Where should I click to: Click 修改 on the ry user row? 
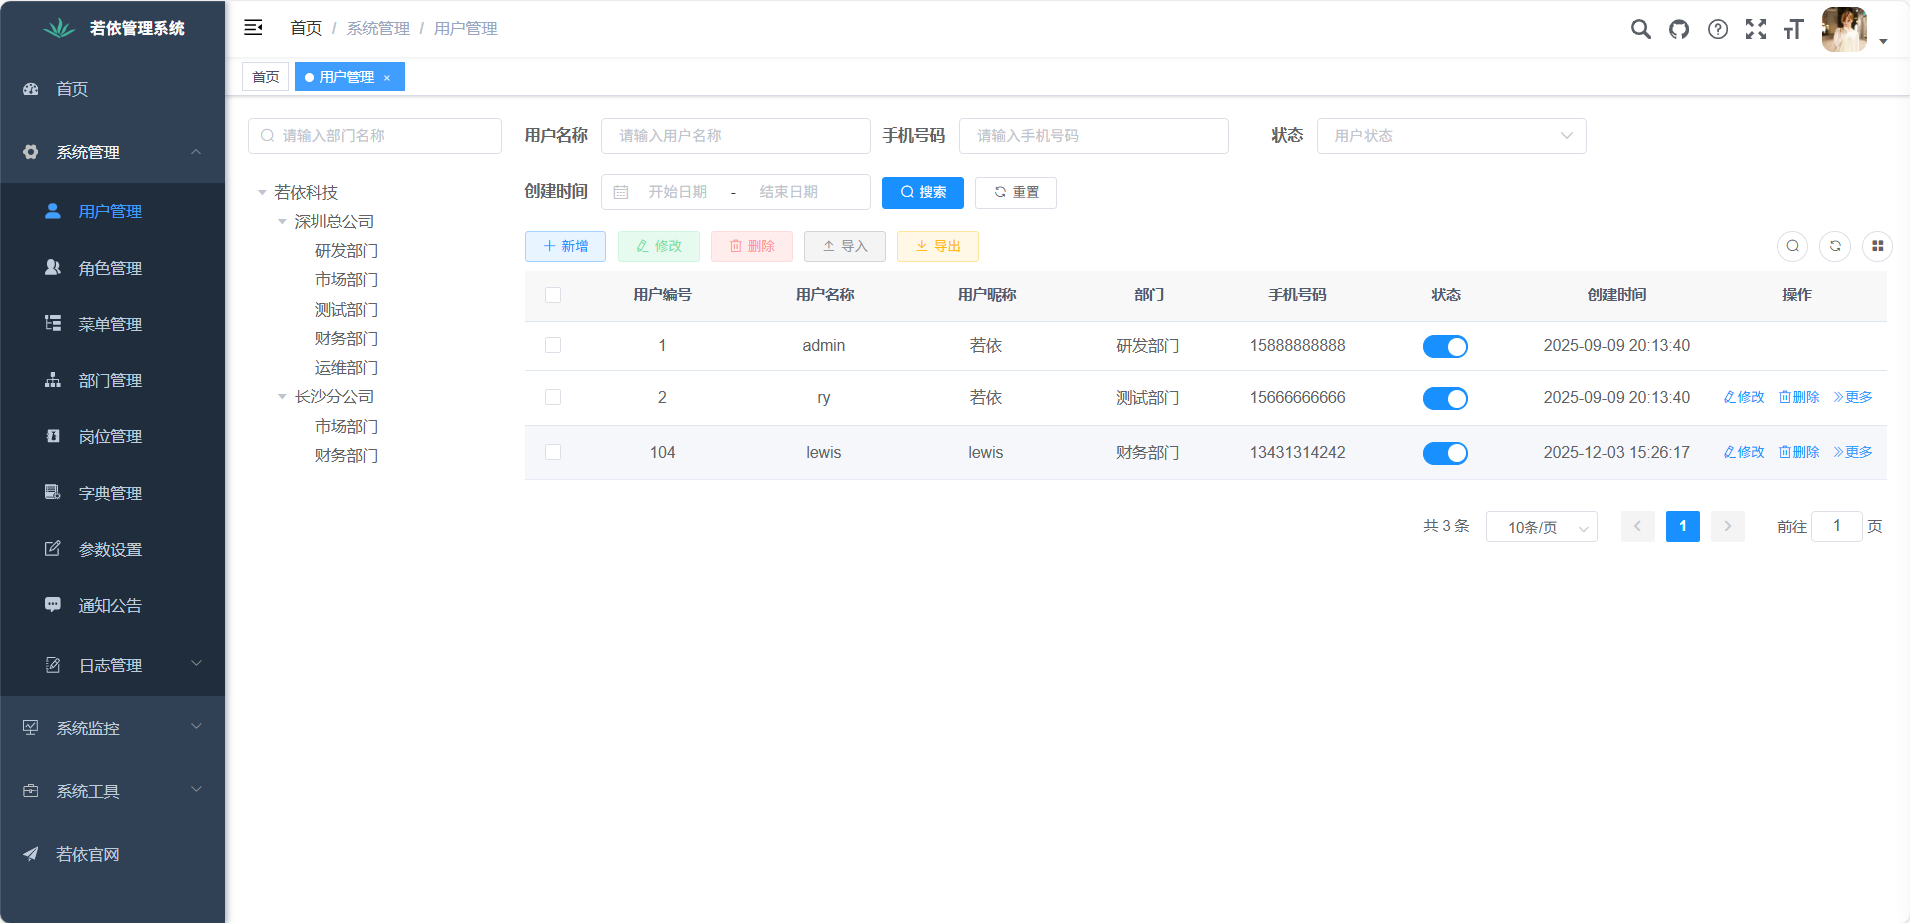pyautogui.click(x=1744, y=397)
